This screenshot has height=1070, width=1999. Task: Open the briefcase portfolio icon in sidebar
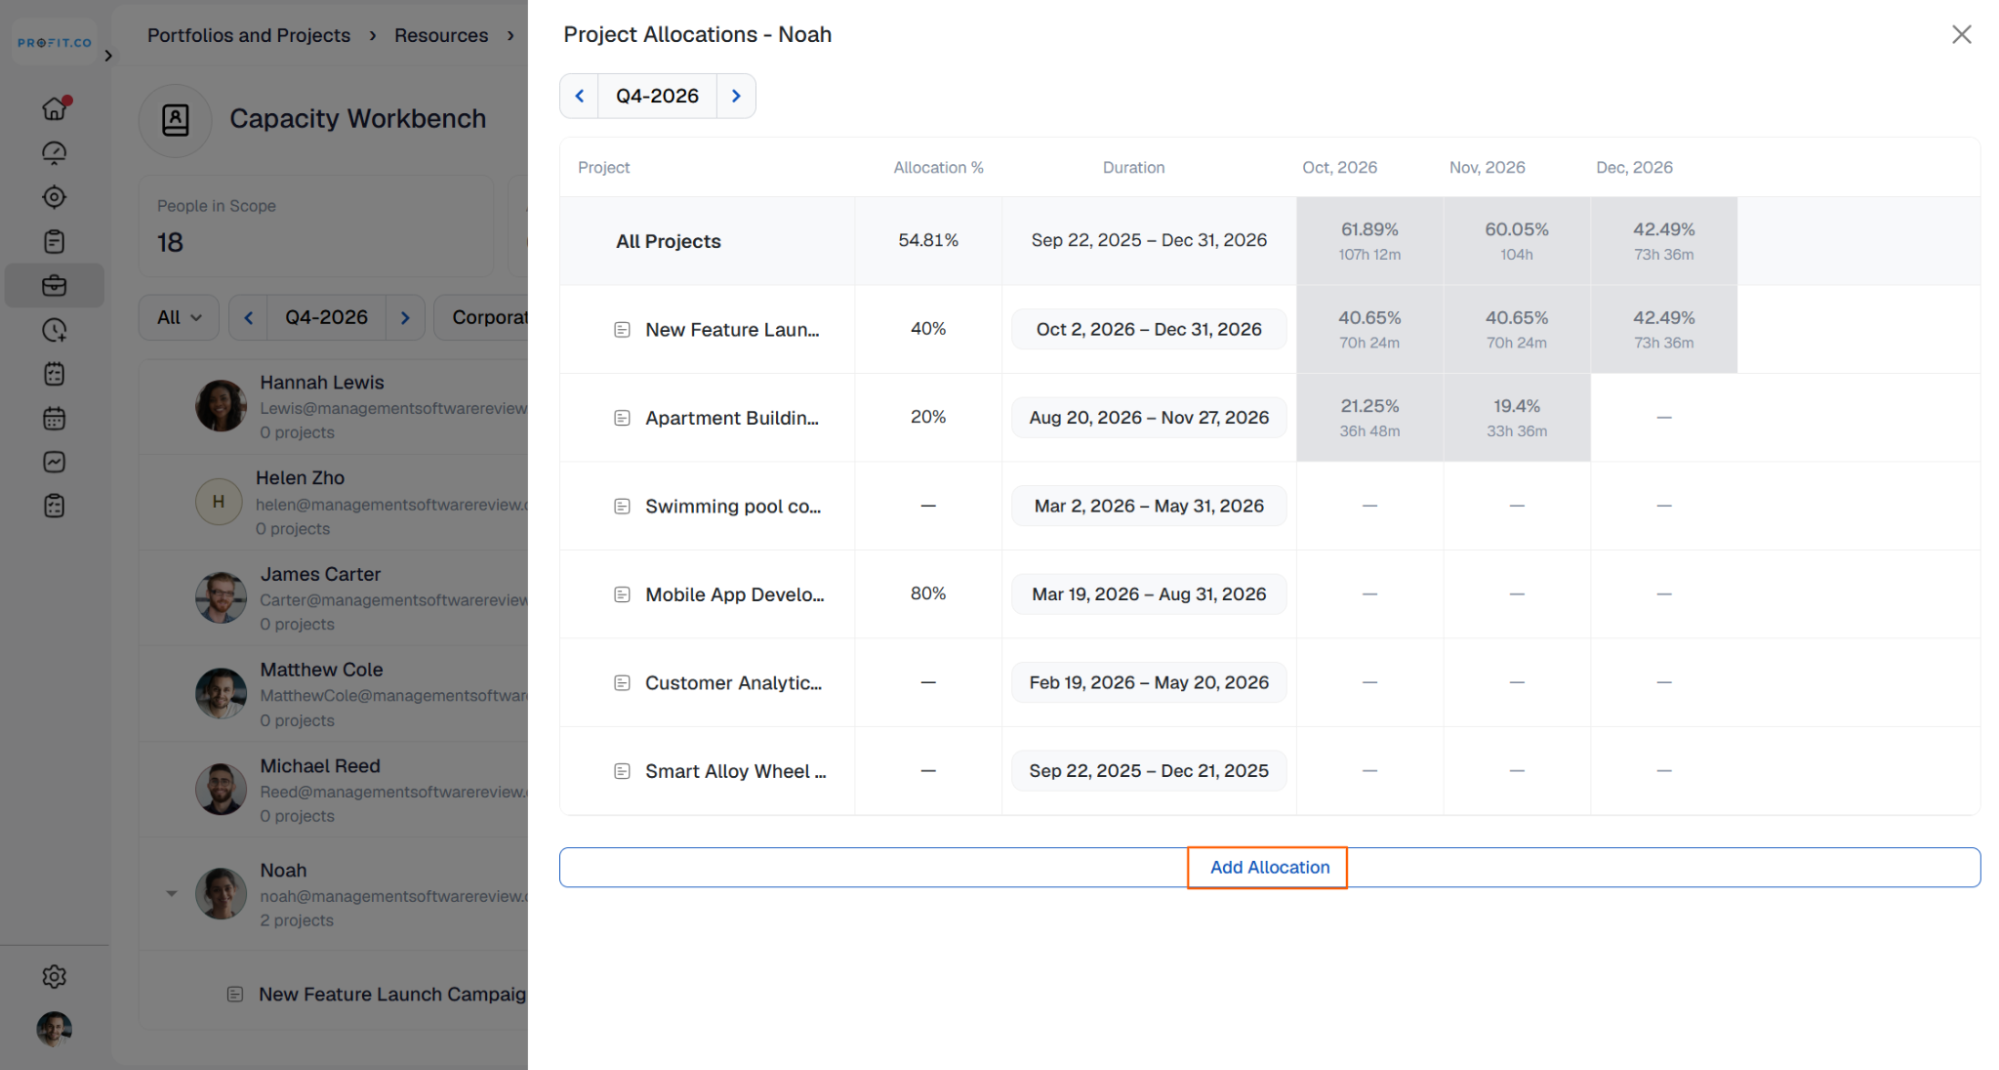pos(54,286)
